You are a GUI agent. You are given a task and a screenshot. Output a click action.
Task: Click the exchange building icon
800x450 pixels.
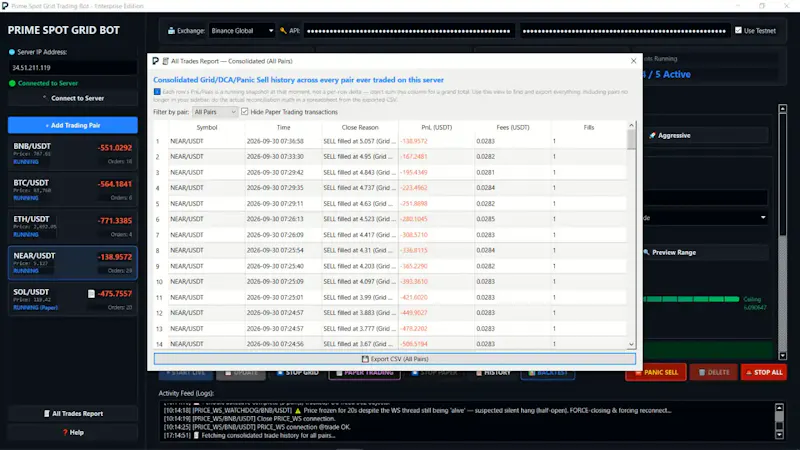click(x=171, y=31)
